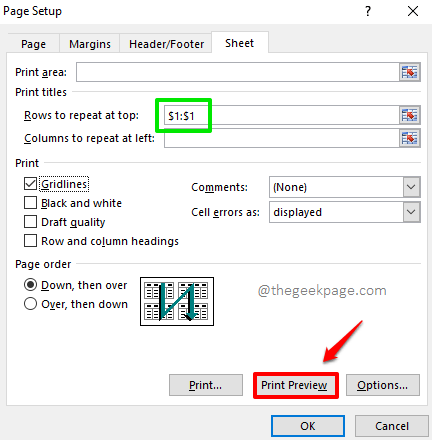This screenshot has height=440, width=432.
Task: Click the question mark help icon
Action: pos(368,11)
